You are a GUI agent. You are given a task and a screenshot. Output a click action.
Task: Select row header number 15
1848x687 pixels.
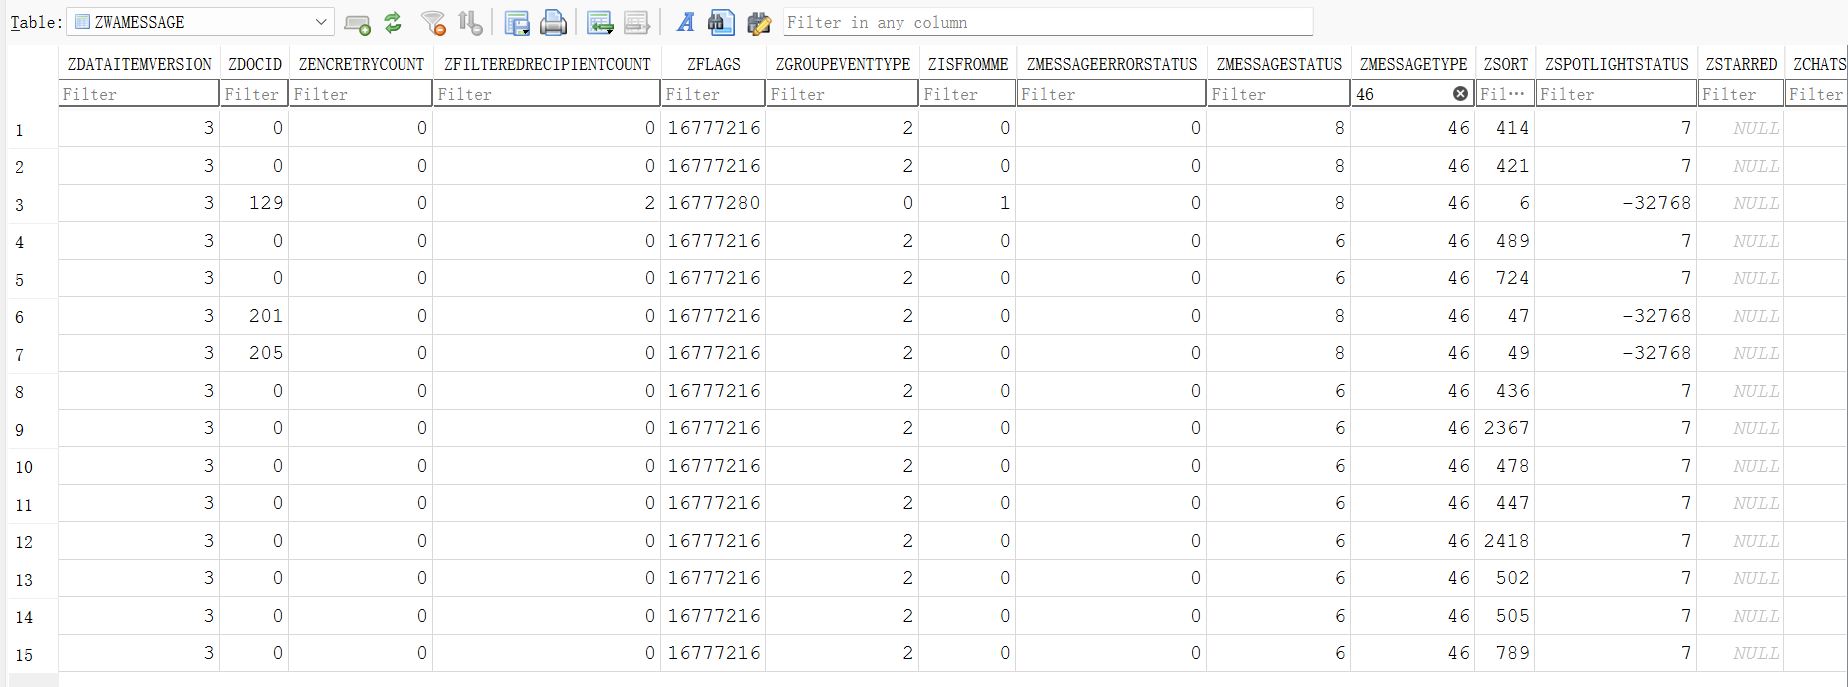coord(32,654)
